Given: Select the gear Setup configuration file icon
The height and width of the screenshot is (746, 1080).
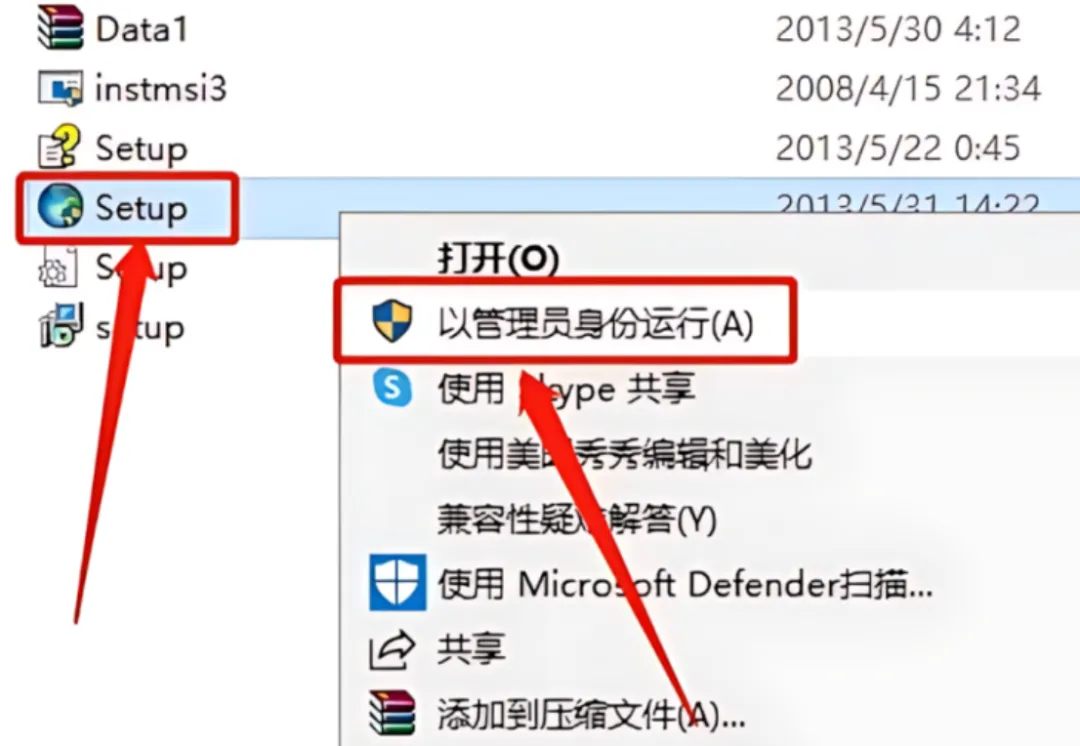Looking at the screenshot, I should tap(56, 267).
